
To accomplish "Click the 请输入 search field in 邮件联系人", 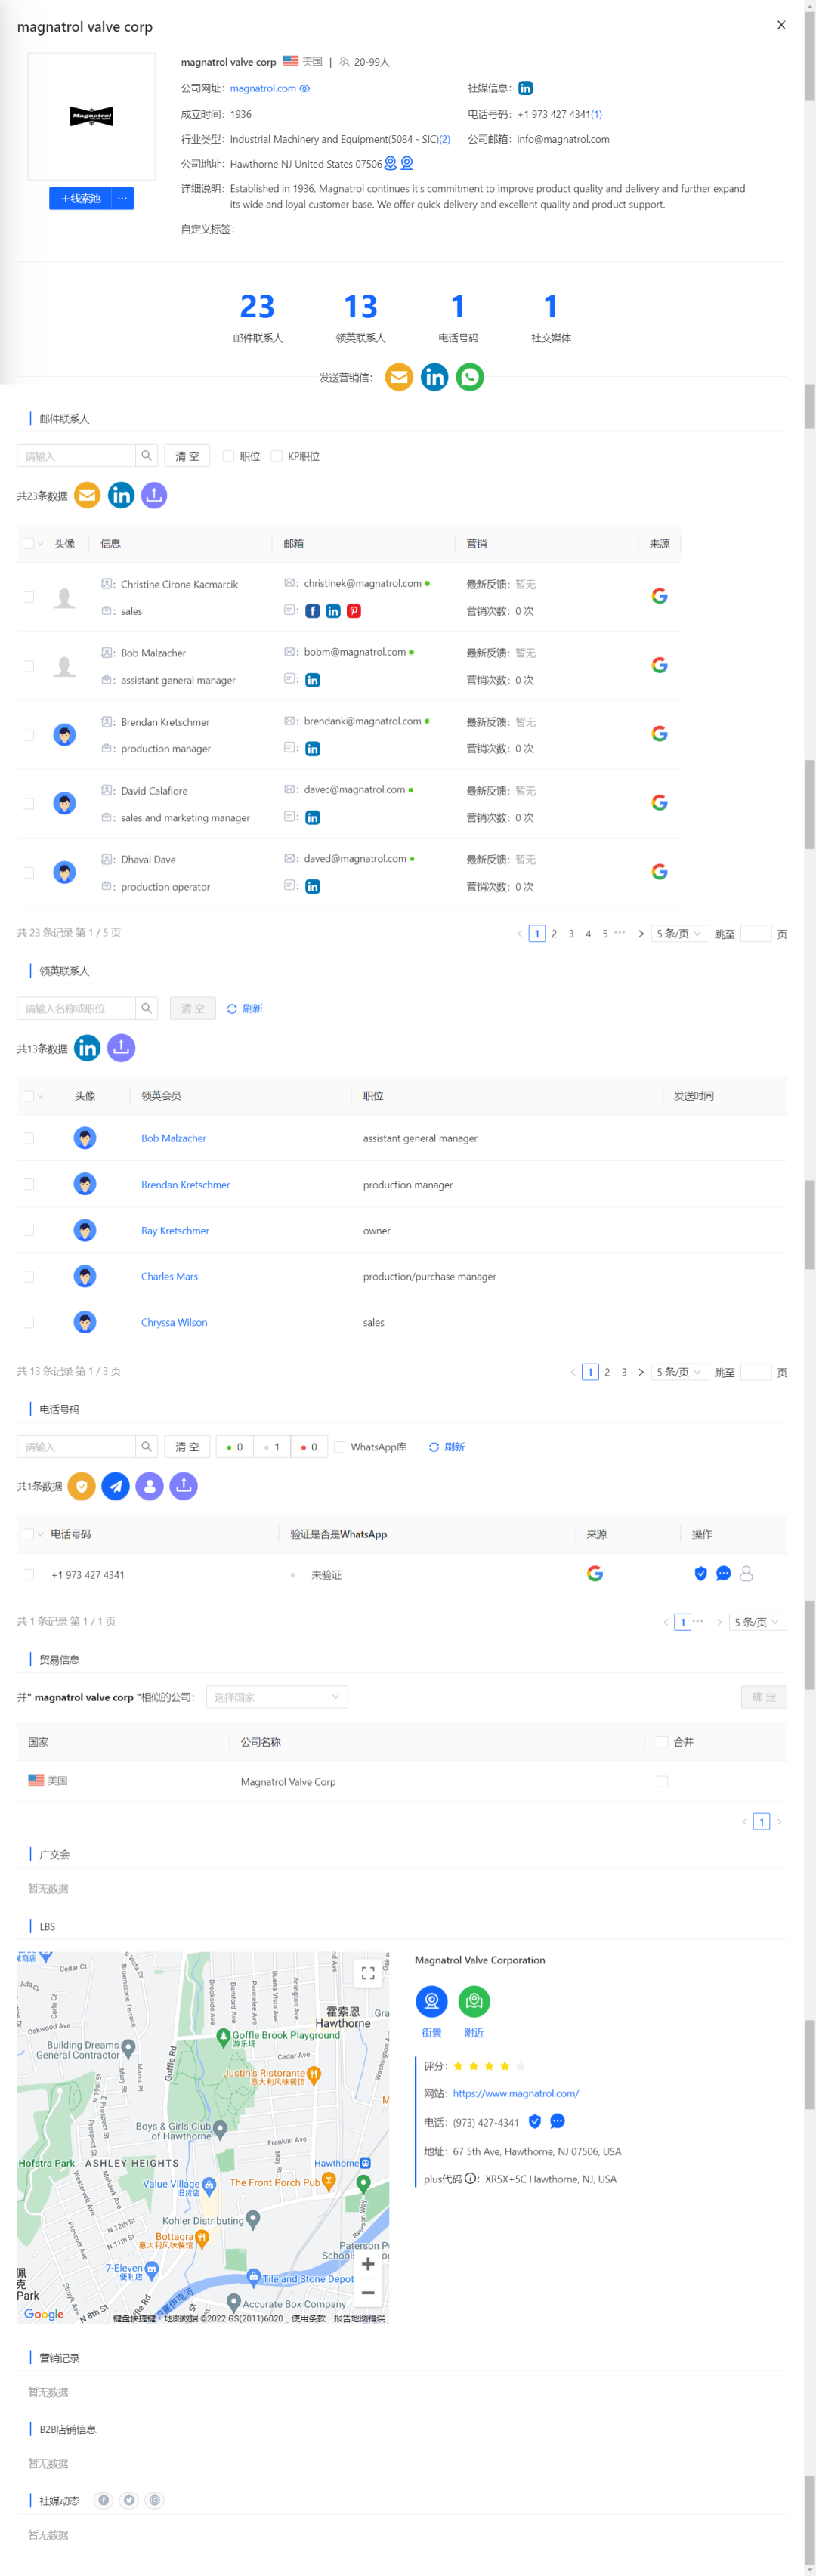I will click(76, 456).
